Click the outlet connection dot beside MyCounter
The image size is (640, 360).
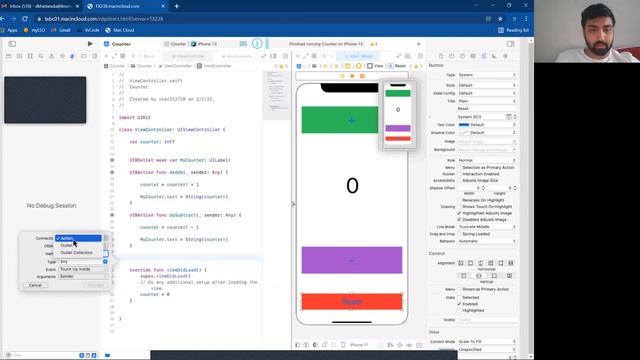pos(112,160)
